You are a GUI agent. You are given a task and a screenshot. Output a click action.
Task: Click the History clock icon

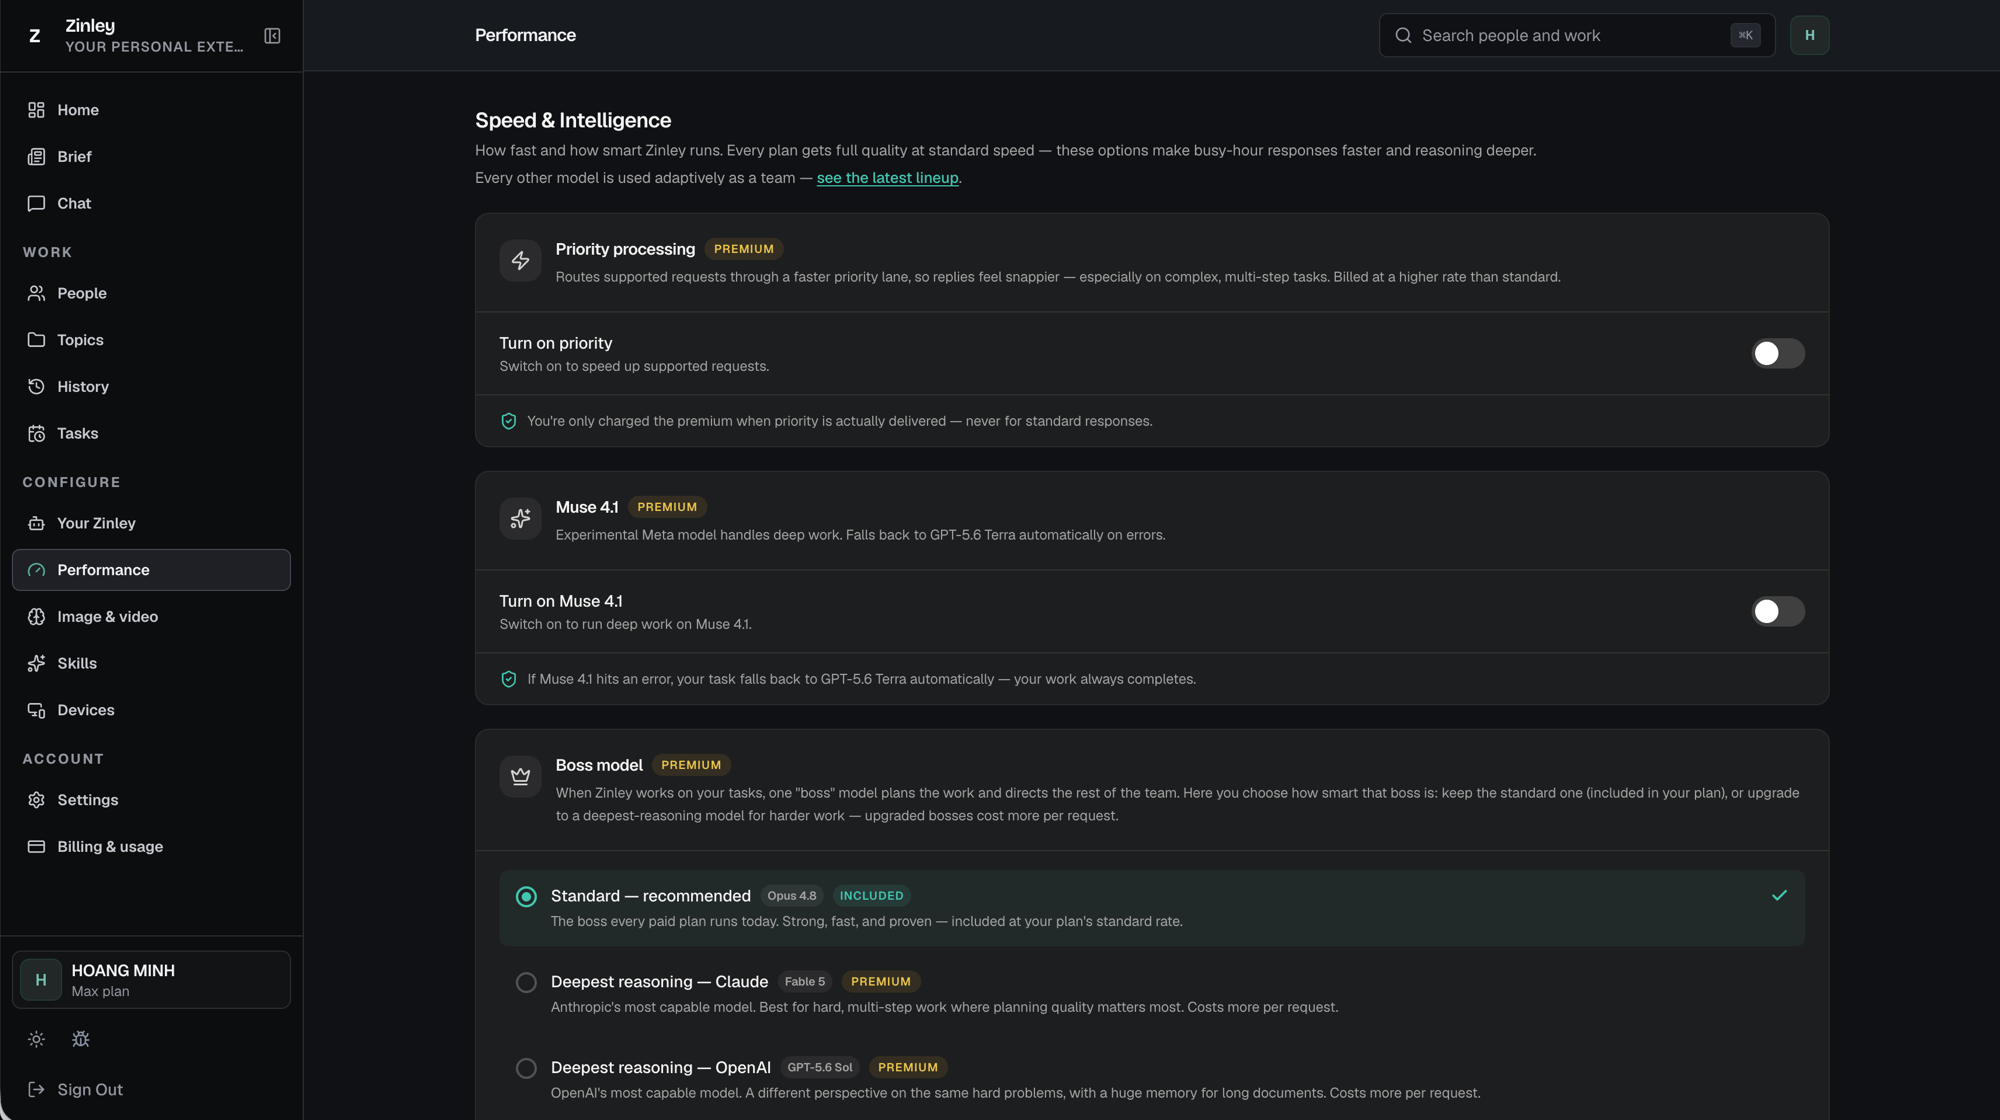(x=36, y=387)
